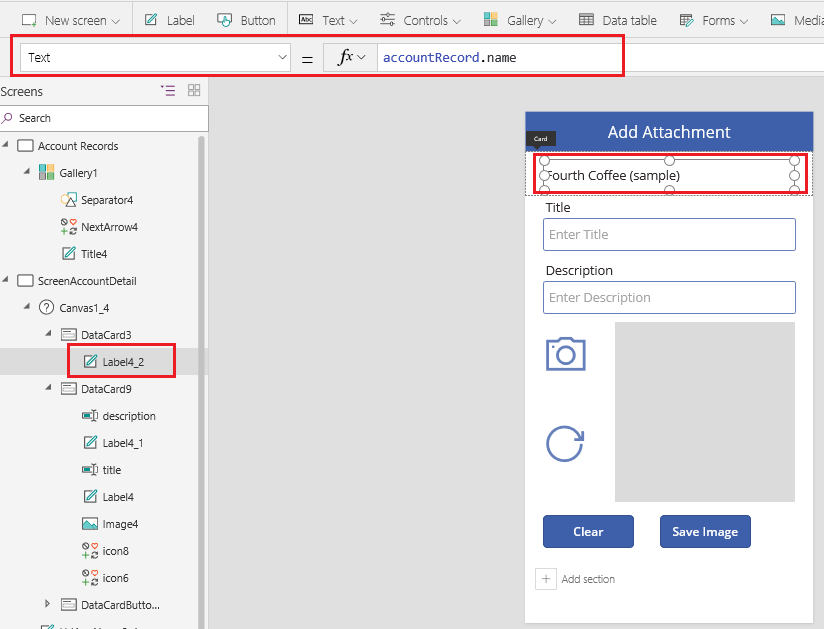
Task: Open the New screen dropdown
Action: (70, 18)
